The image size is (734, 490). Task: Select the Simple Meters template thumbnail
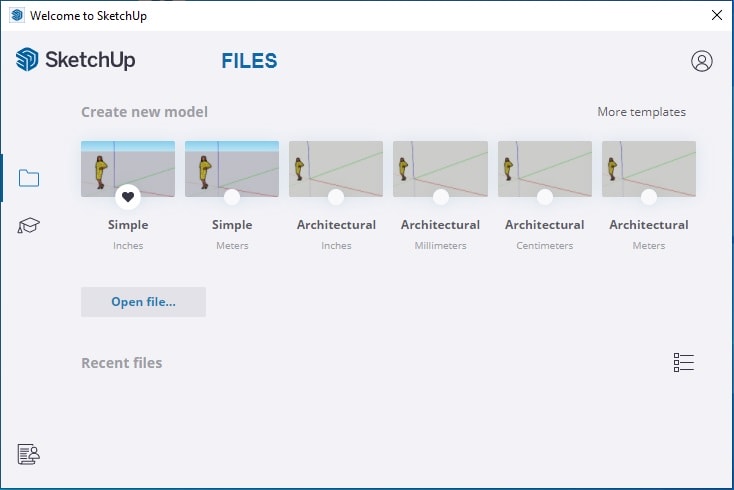tap(232, 168)
